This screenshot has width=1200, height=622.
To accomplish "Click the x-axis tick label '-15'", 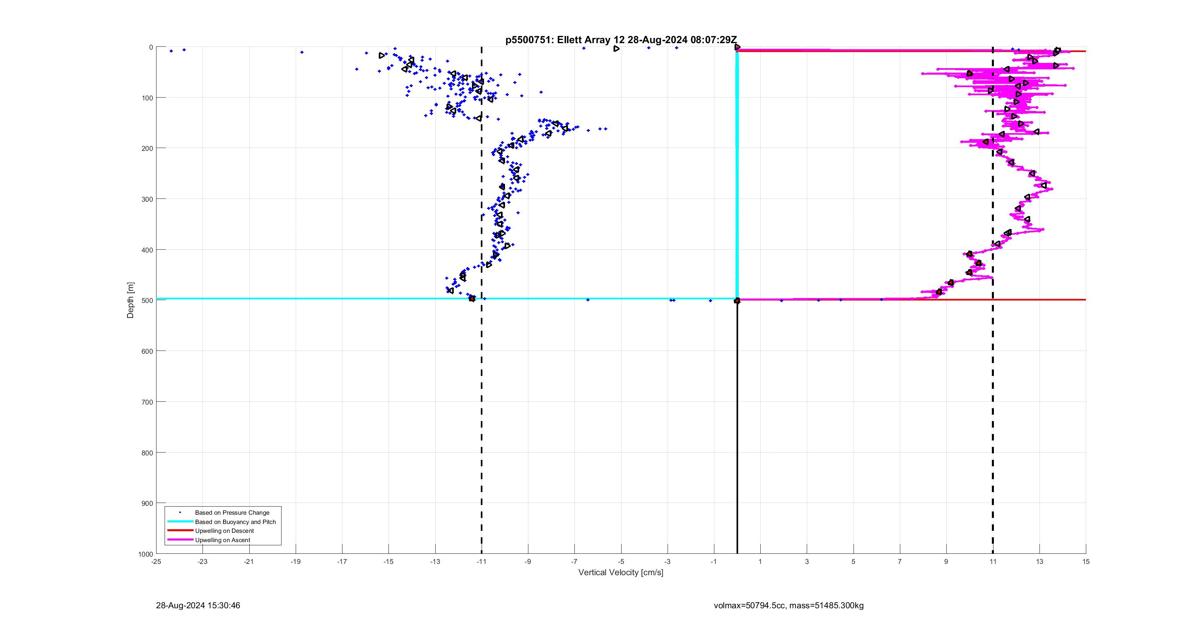I will pyautogui.click(x=388, y=561).
